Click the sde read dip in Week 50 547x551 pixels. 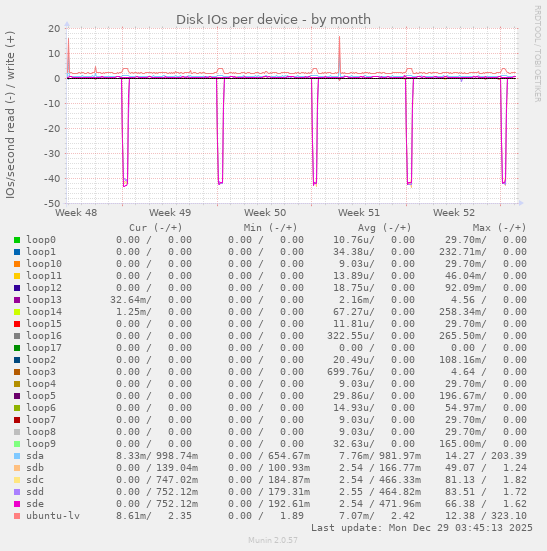point(315,132)
